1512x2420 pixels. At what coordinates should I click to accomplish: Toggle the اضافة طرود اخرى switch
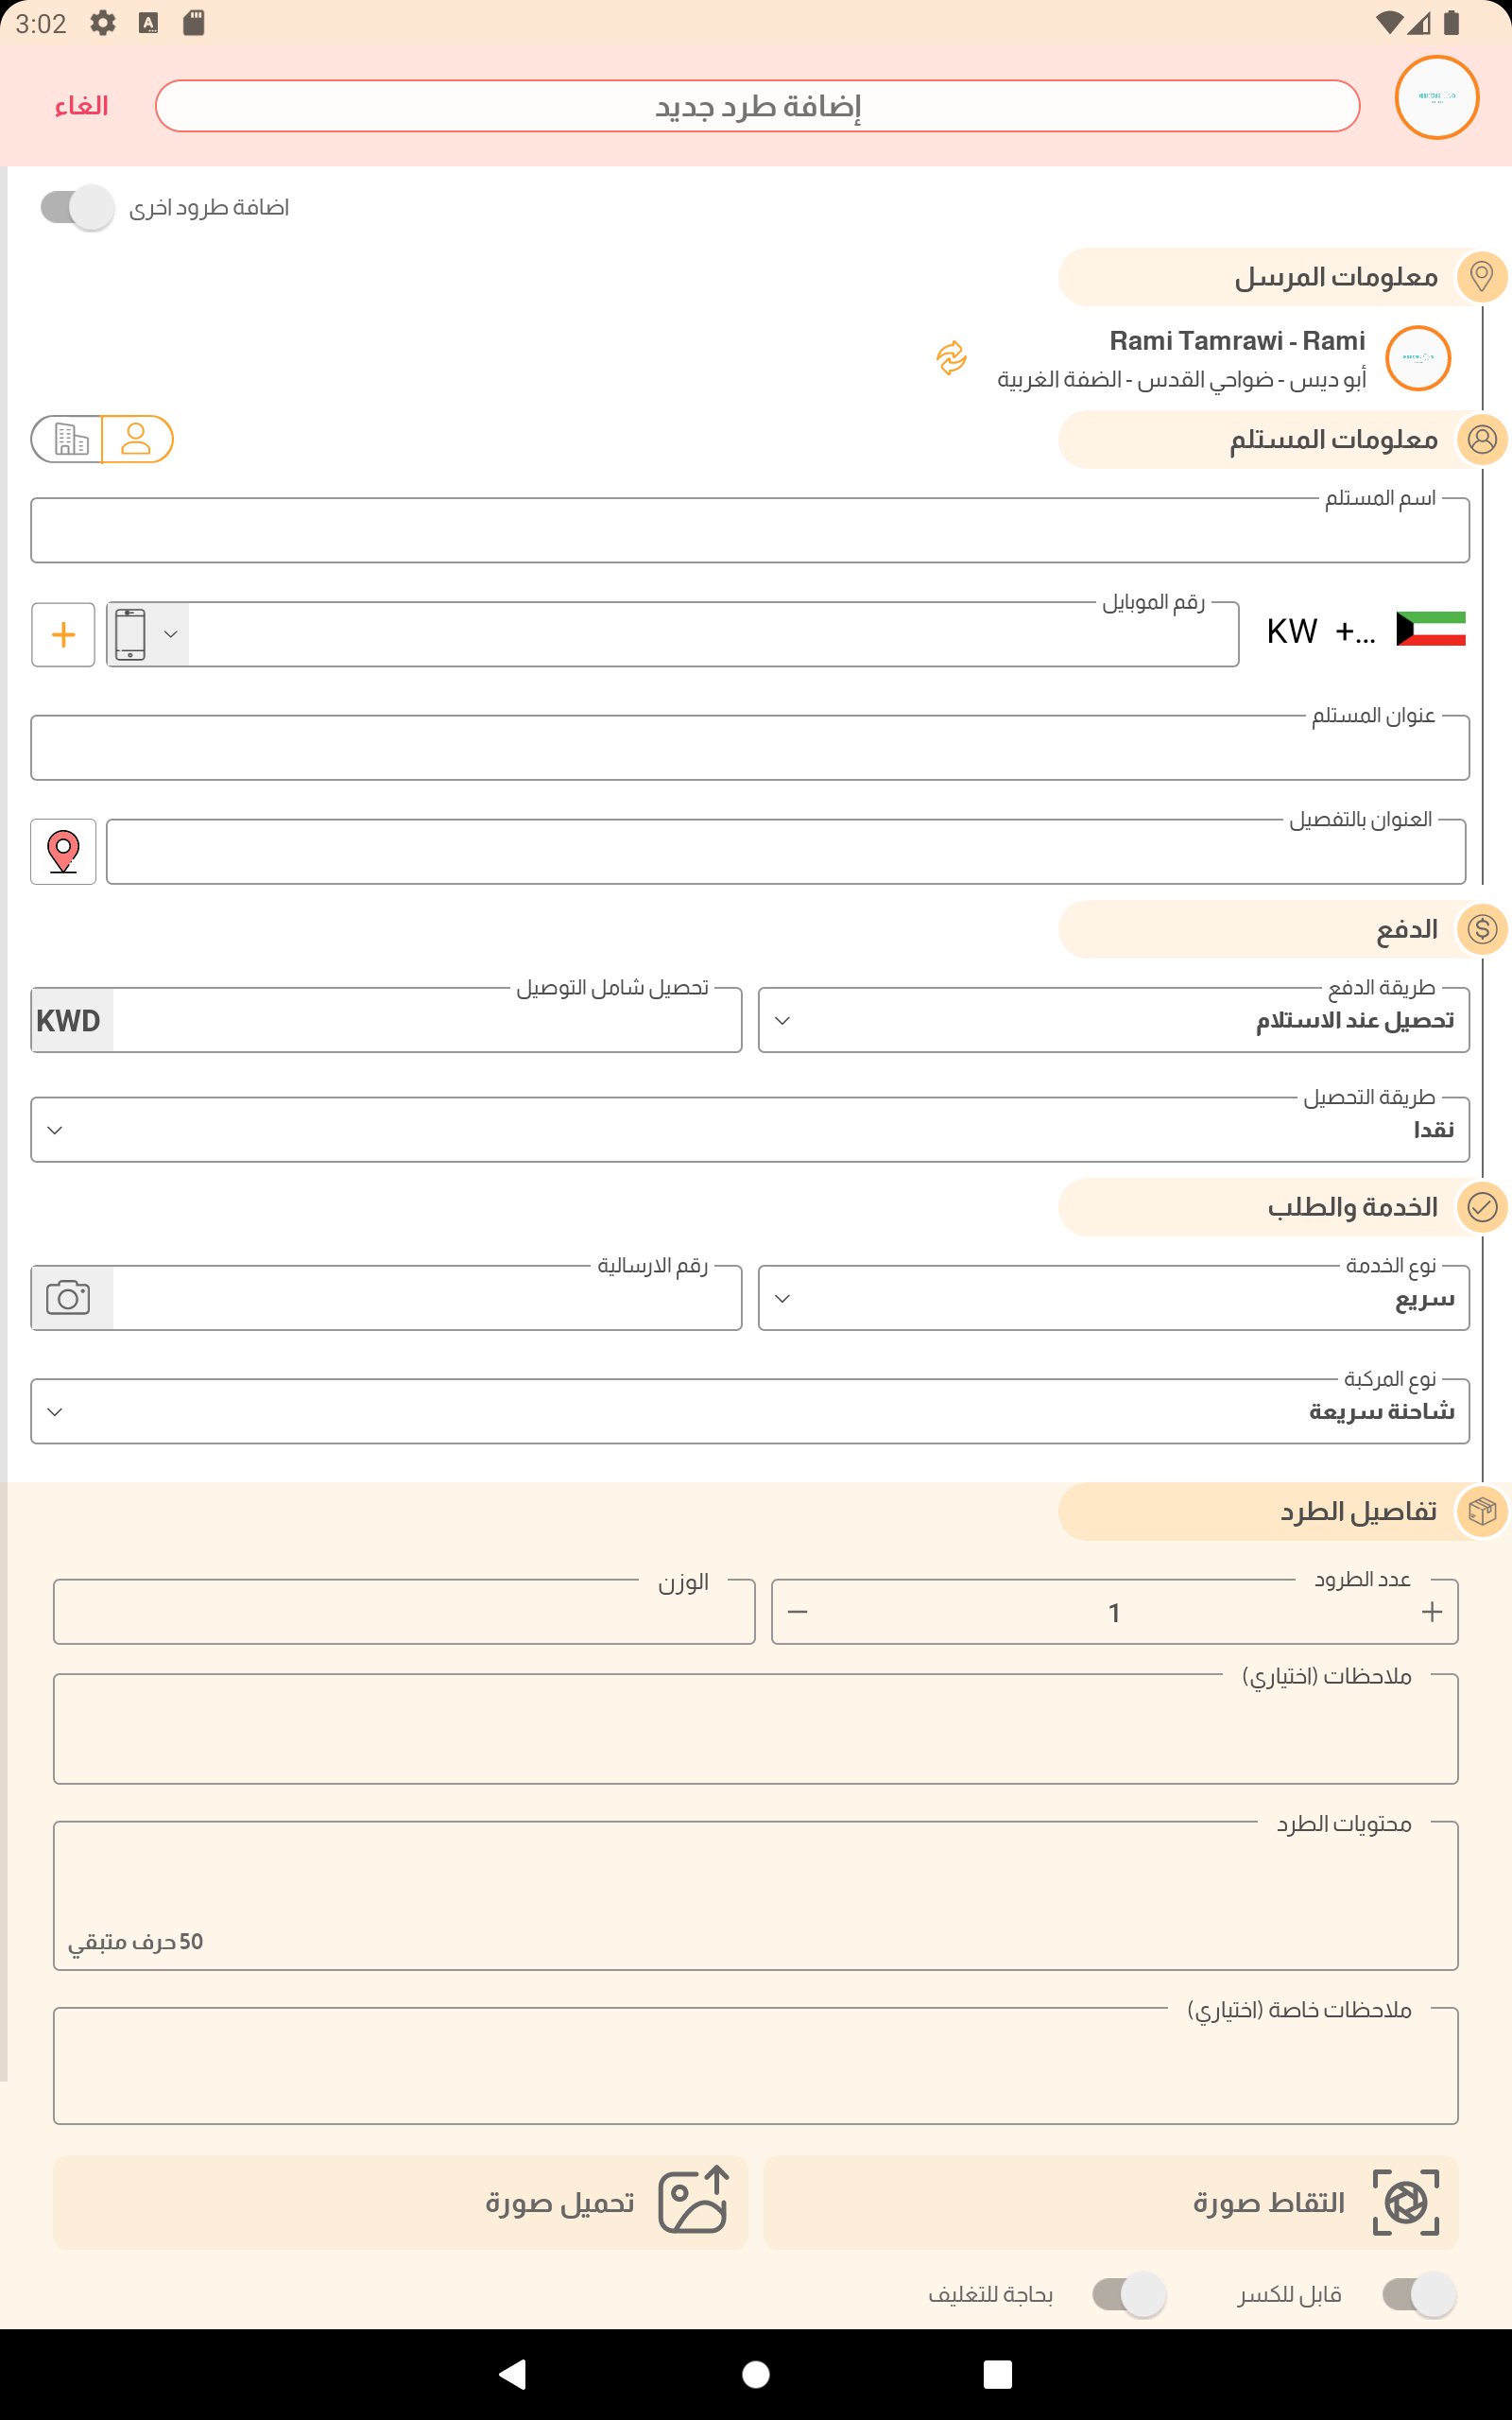[x=77, y=208]
